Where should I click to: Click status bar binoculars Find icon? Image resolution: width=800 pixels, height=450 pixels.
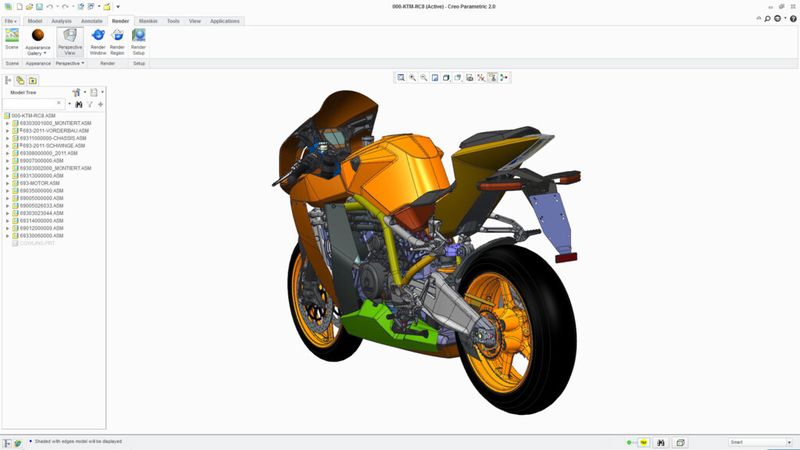point(661,442)
